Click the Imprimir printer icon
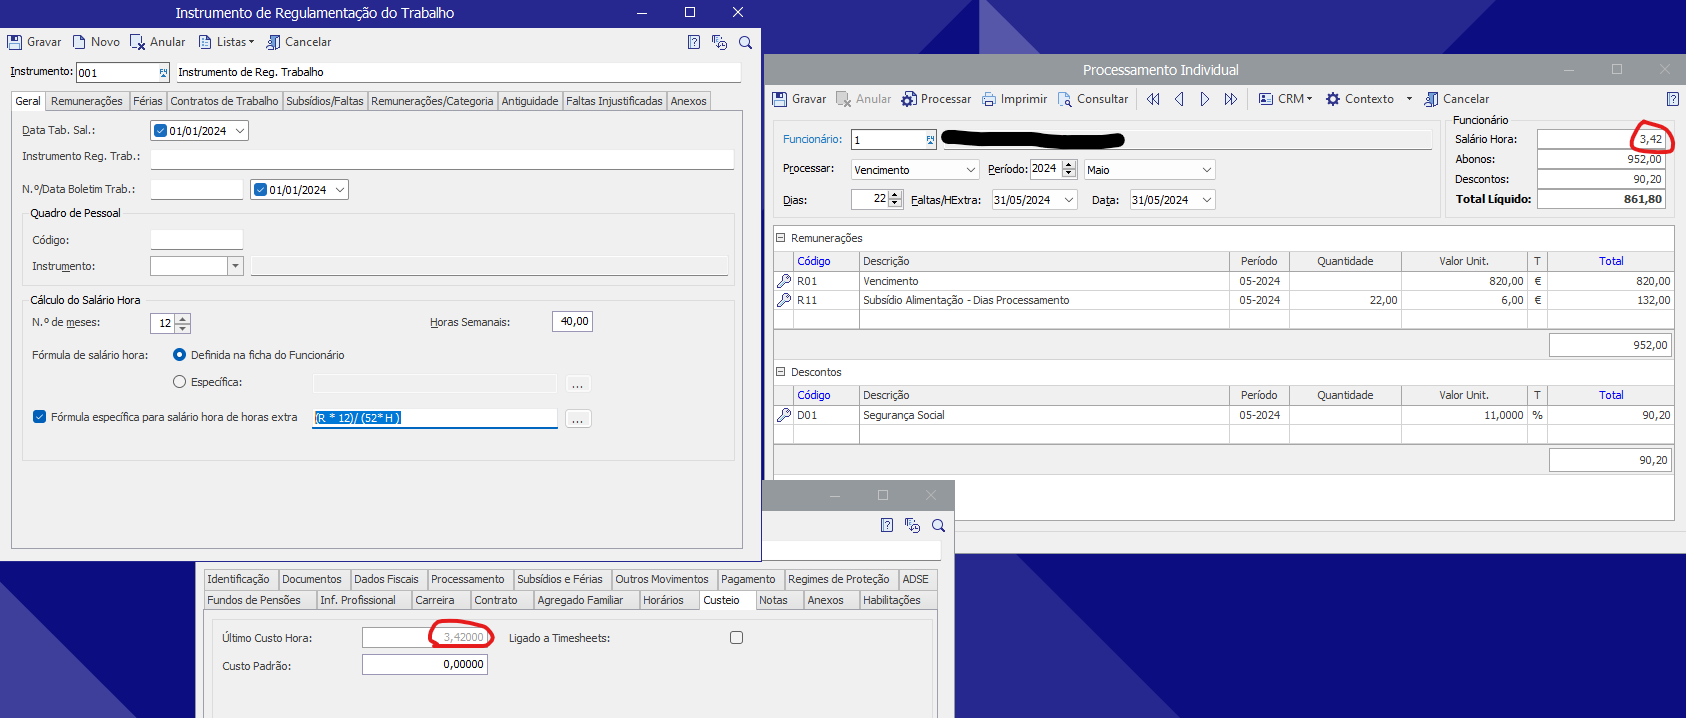The height and width of the screenshot is (718, 1686). pos(989,99)
